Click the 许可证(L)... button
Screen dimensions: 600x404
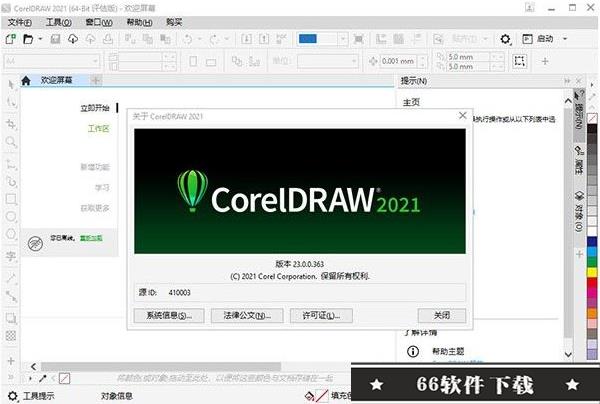321,316
